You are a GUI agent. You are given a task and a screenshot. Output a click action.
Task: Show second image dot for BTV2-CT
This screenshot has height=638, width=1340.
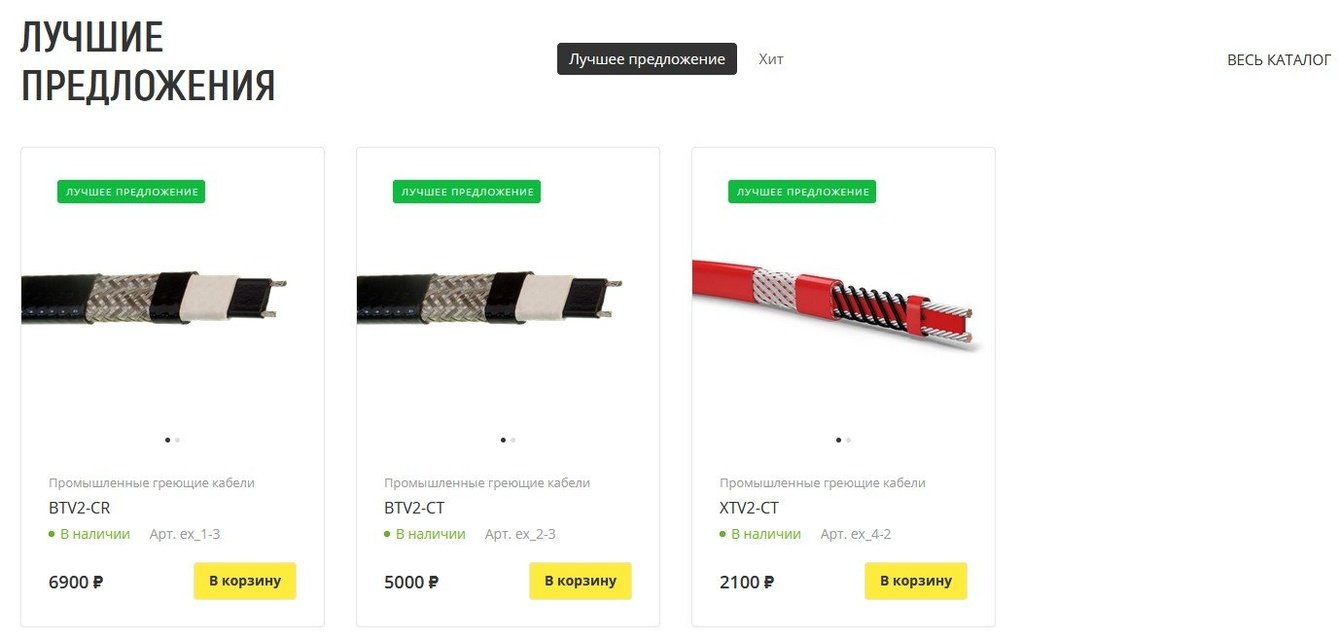[513, 440]
